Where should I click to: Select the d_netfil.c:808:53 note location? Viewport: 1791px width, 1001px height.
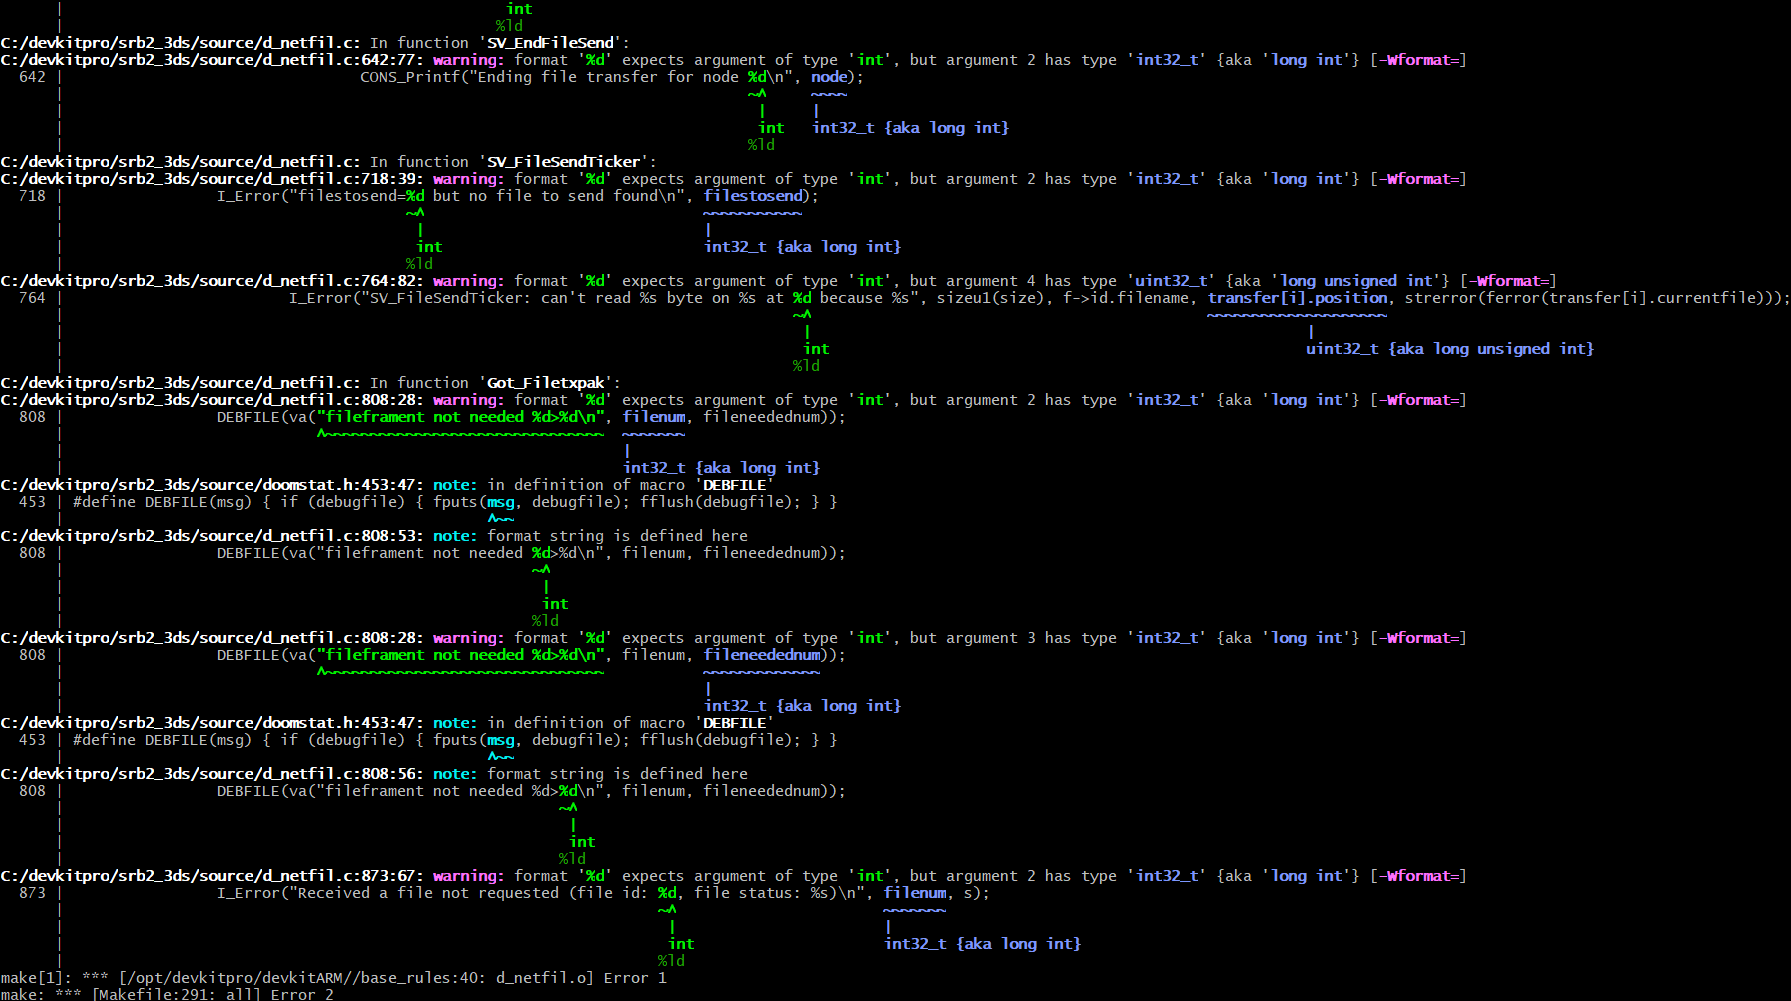coord(212,536)
